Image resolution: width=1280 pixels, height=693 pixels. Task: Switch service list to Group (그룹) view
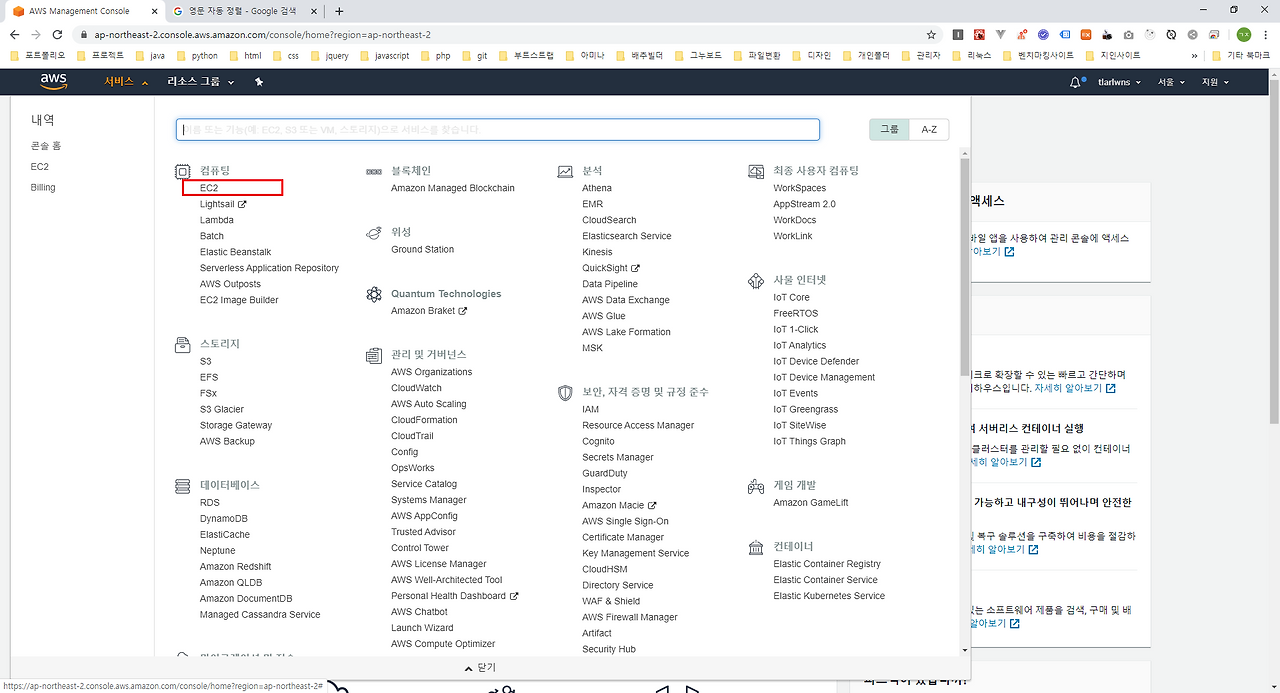pos(889,129)
